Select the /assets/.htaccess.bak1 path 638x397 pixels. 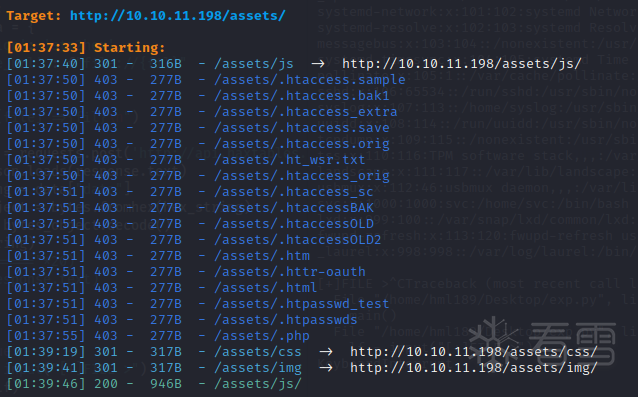click(x=302, y=96)
